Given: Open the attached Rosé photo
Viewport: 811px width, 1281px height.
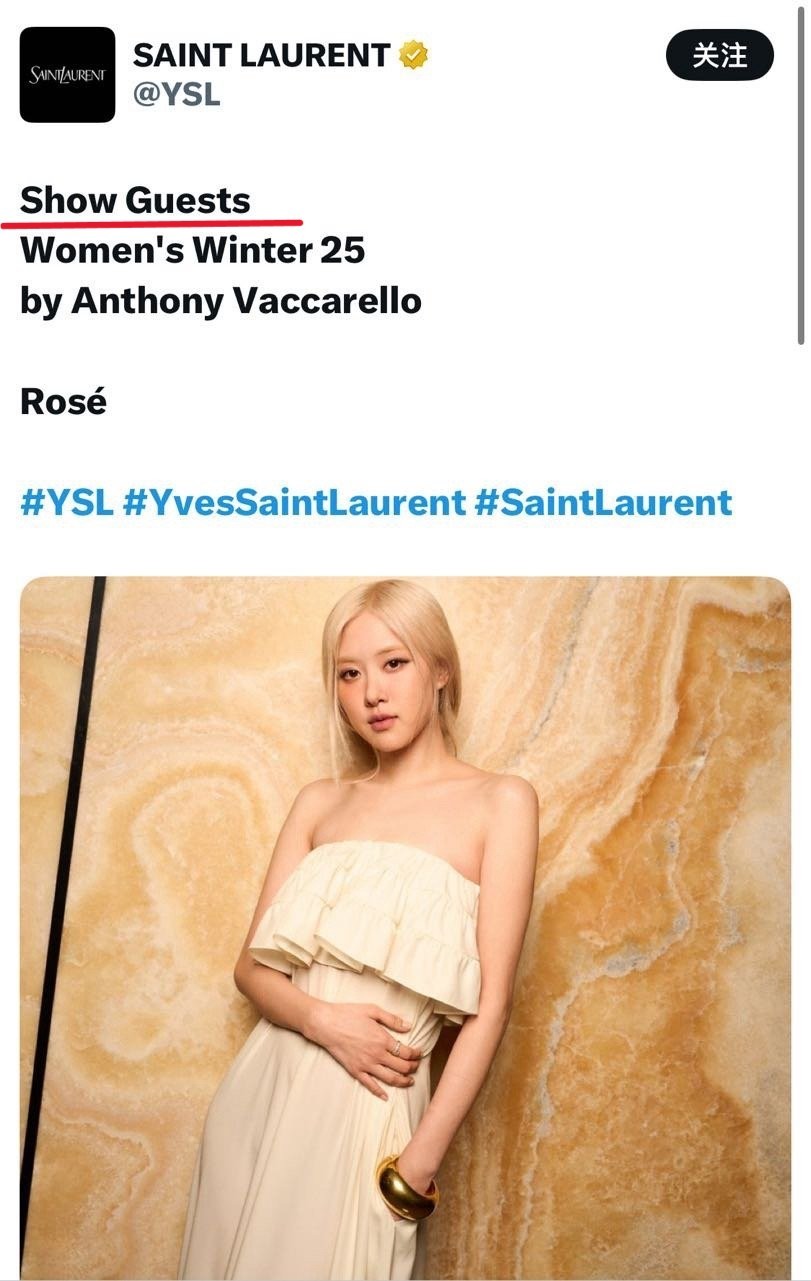Looking at the screenshot, I should [x=405, y=928].
